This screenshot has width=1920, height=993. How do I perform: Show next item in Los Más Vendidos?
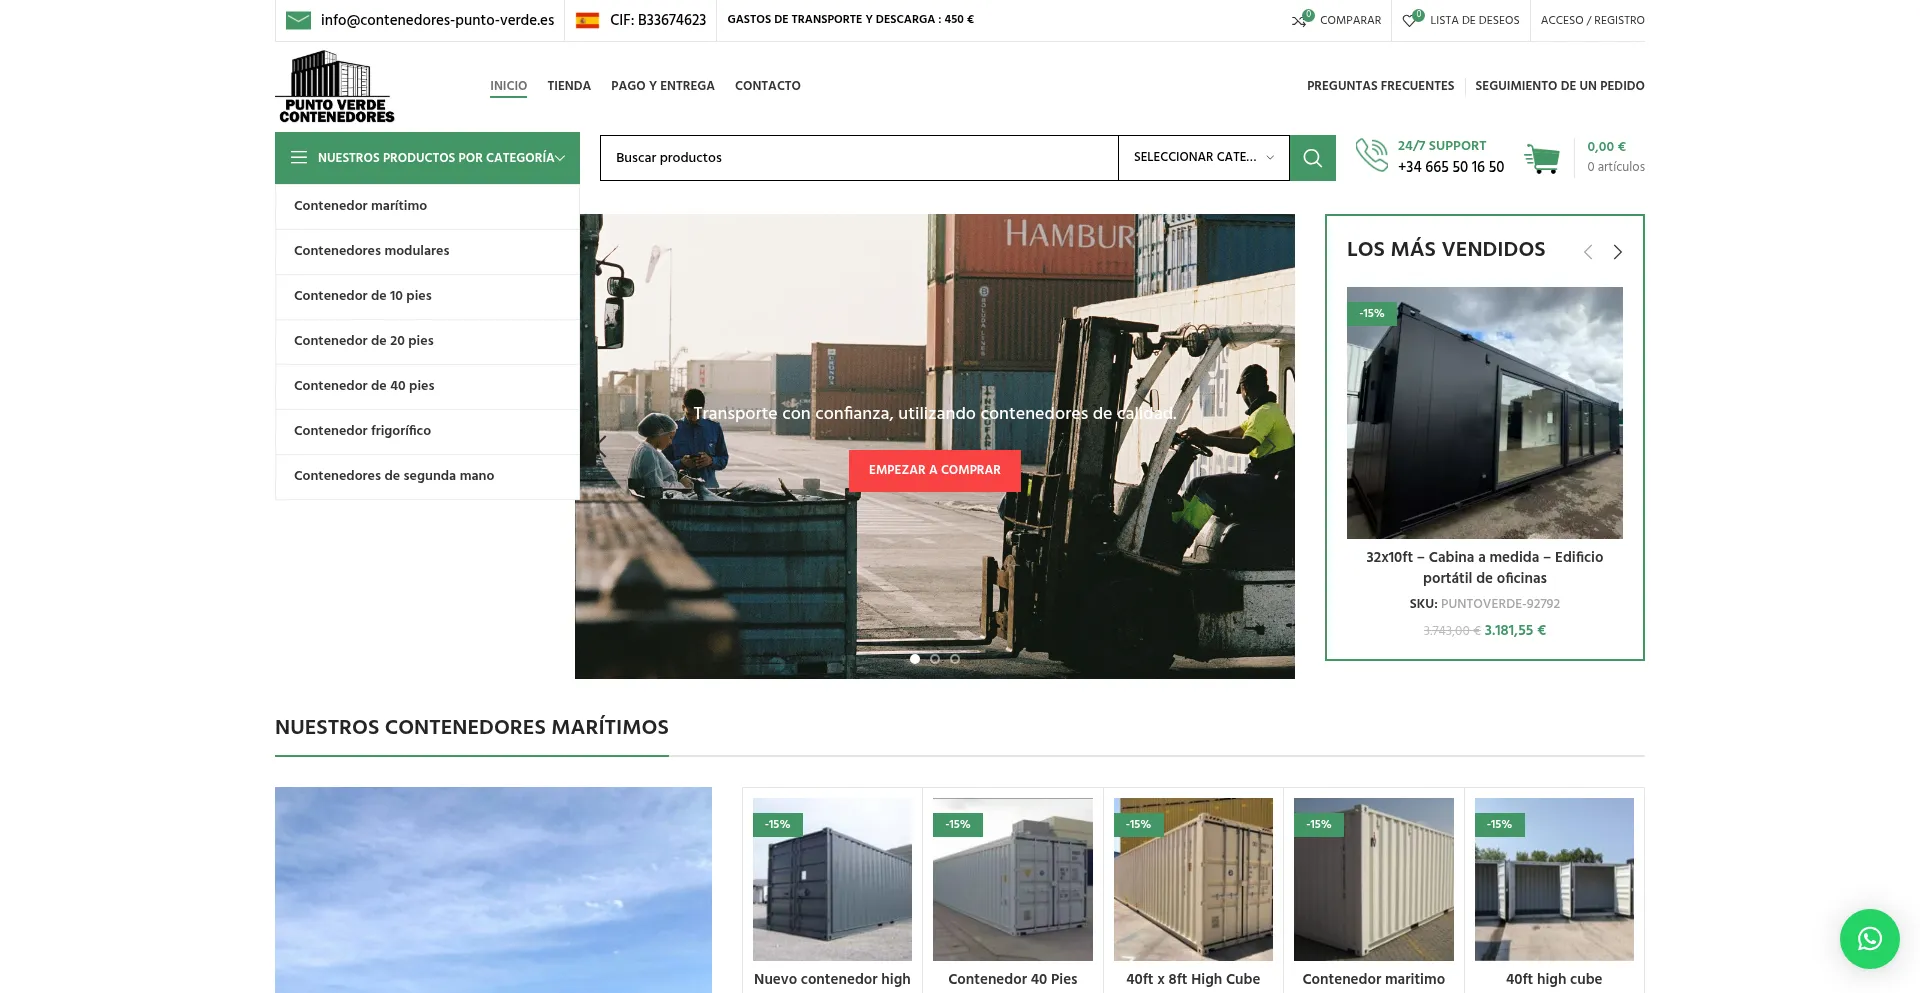click(x=1617, y=252)
